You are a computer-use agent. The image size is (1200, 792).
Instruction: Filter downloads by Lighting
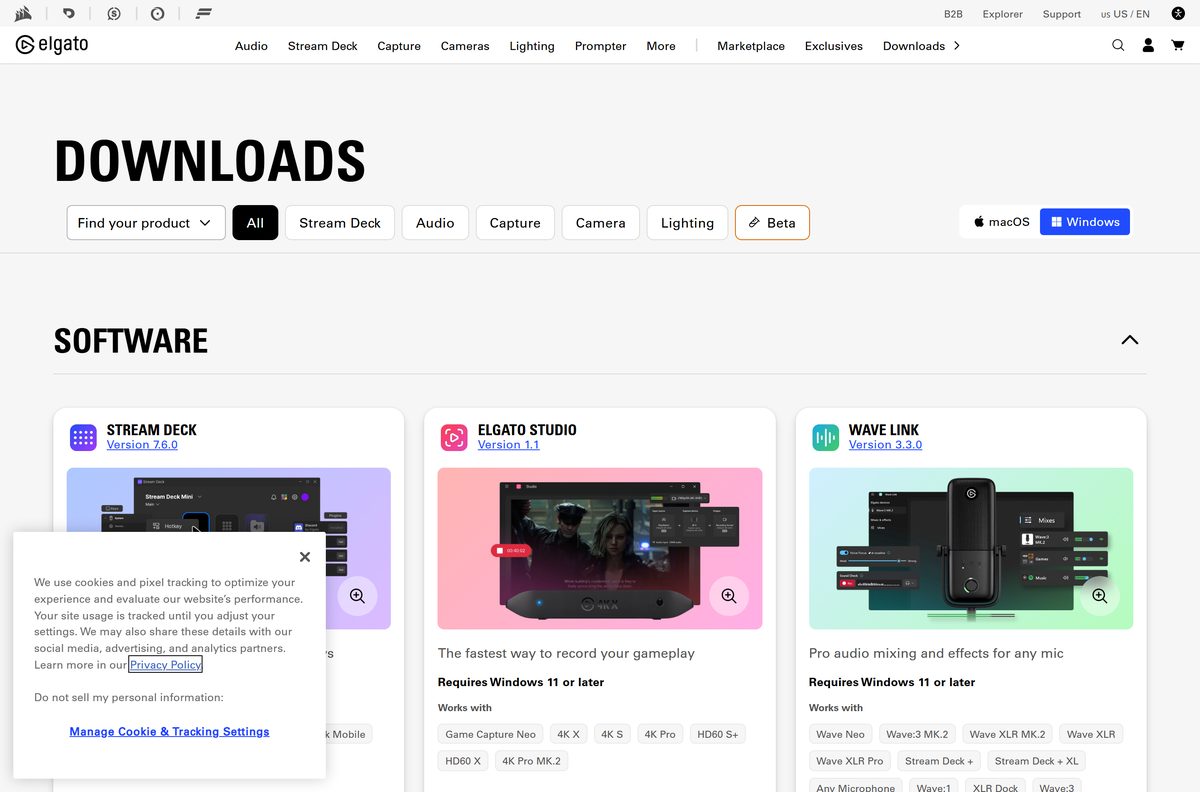pyautogui.click(x=687, y=223)
